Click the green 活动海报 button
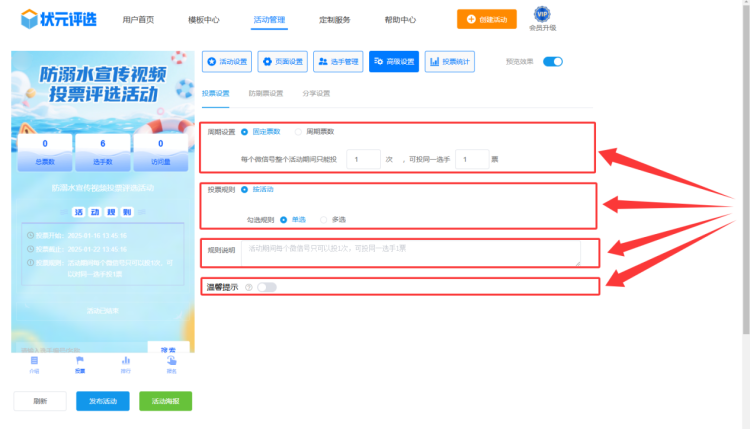 165,401
